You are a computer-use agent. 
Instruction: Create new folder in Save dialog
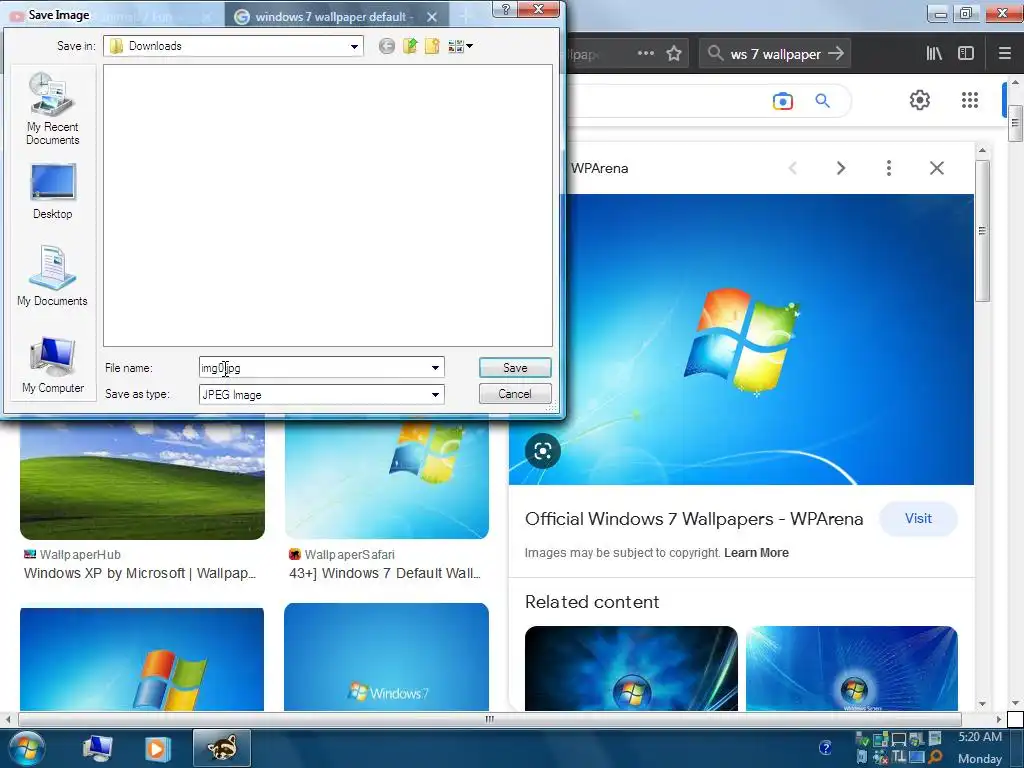pos(432,46)
